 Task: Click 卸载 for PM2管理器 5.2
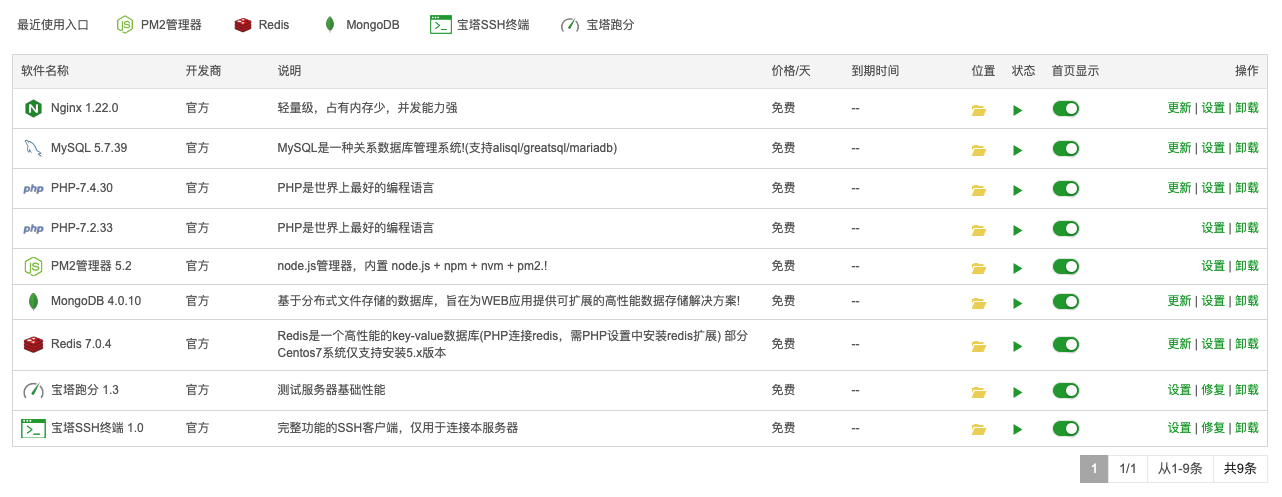click(x=1247, y=266)
